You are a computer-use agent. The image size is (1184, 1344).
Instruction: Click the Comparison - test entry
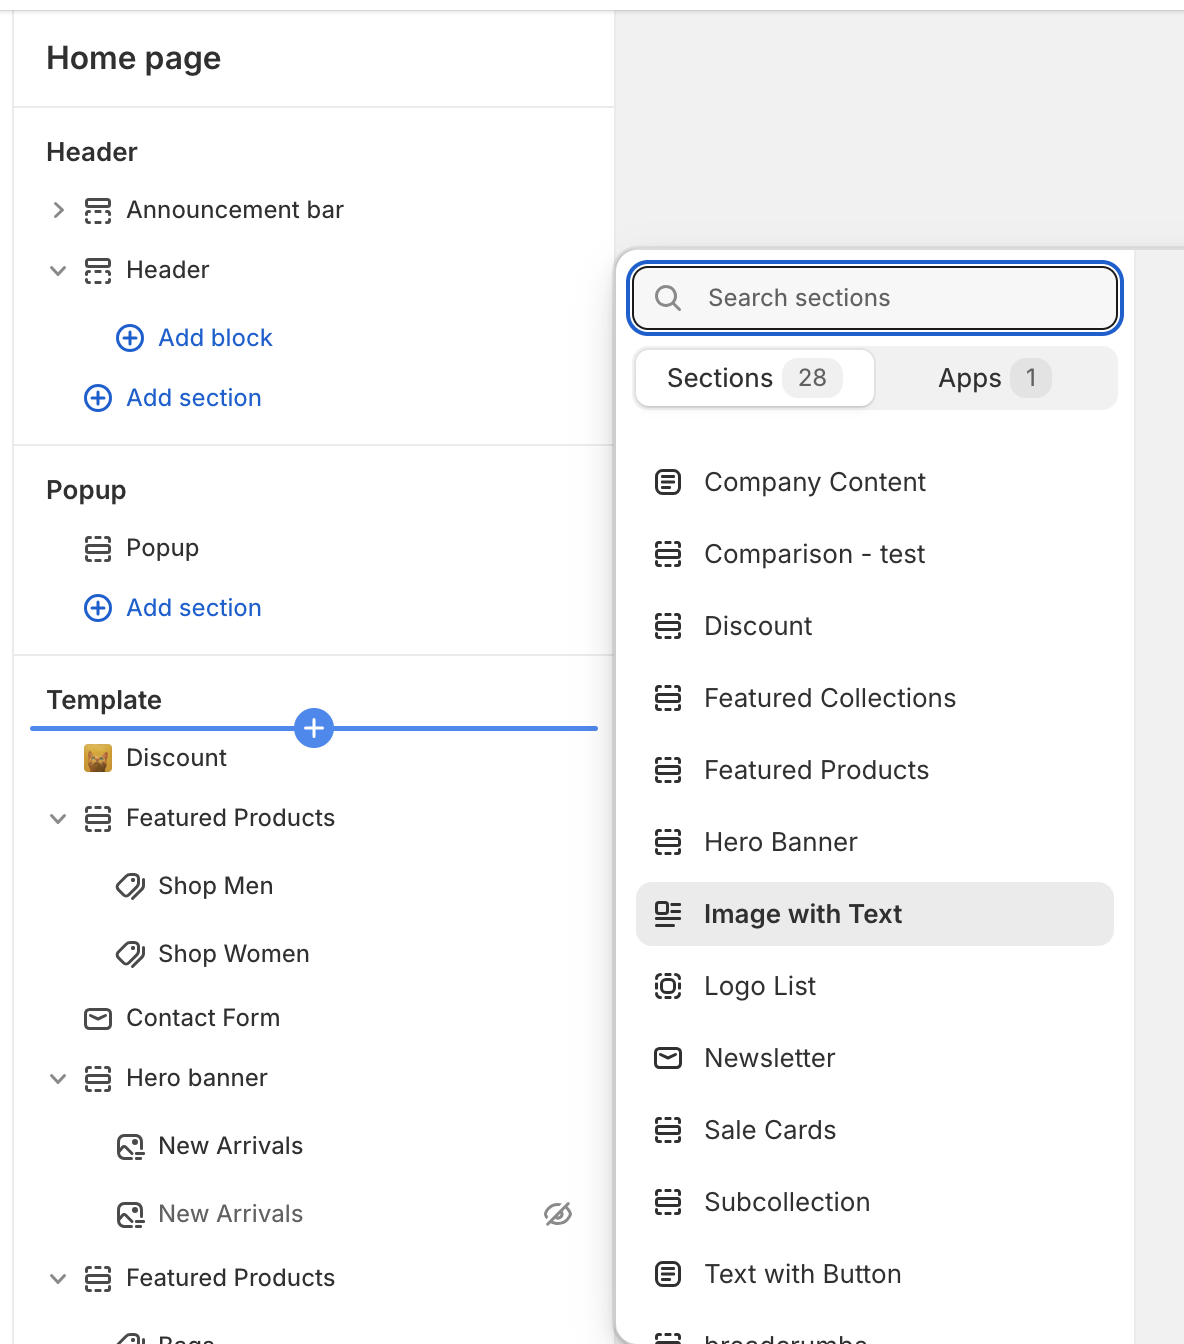click(x=875, y=554)
